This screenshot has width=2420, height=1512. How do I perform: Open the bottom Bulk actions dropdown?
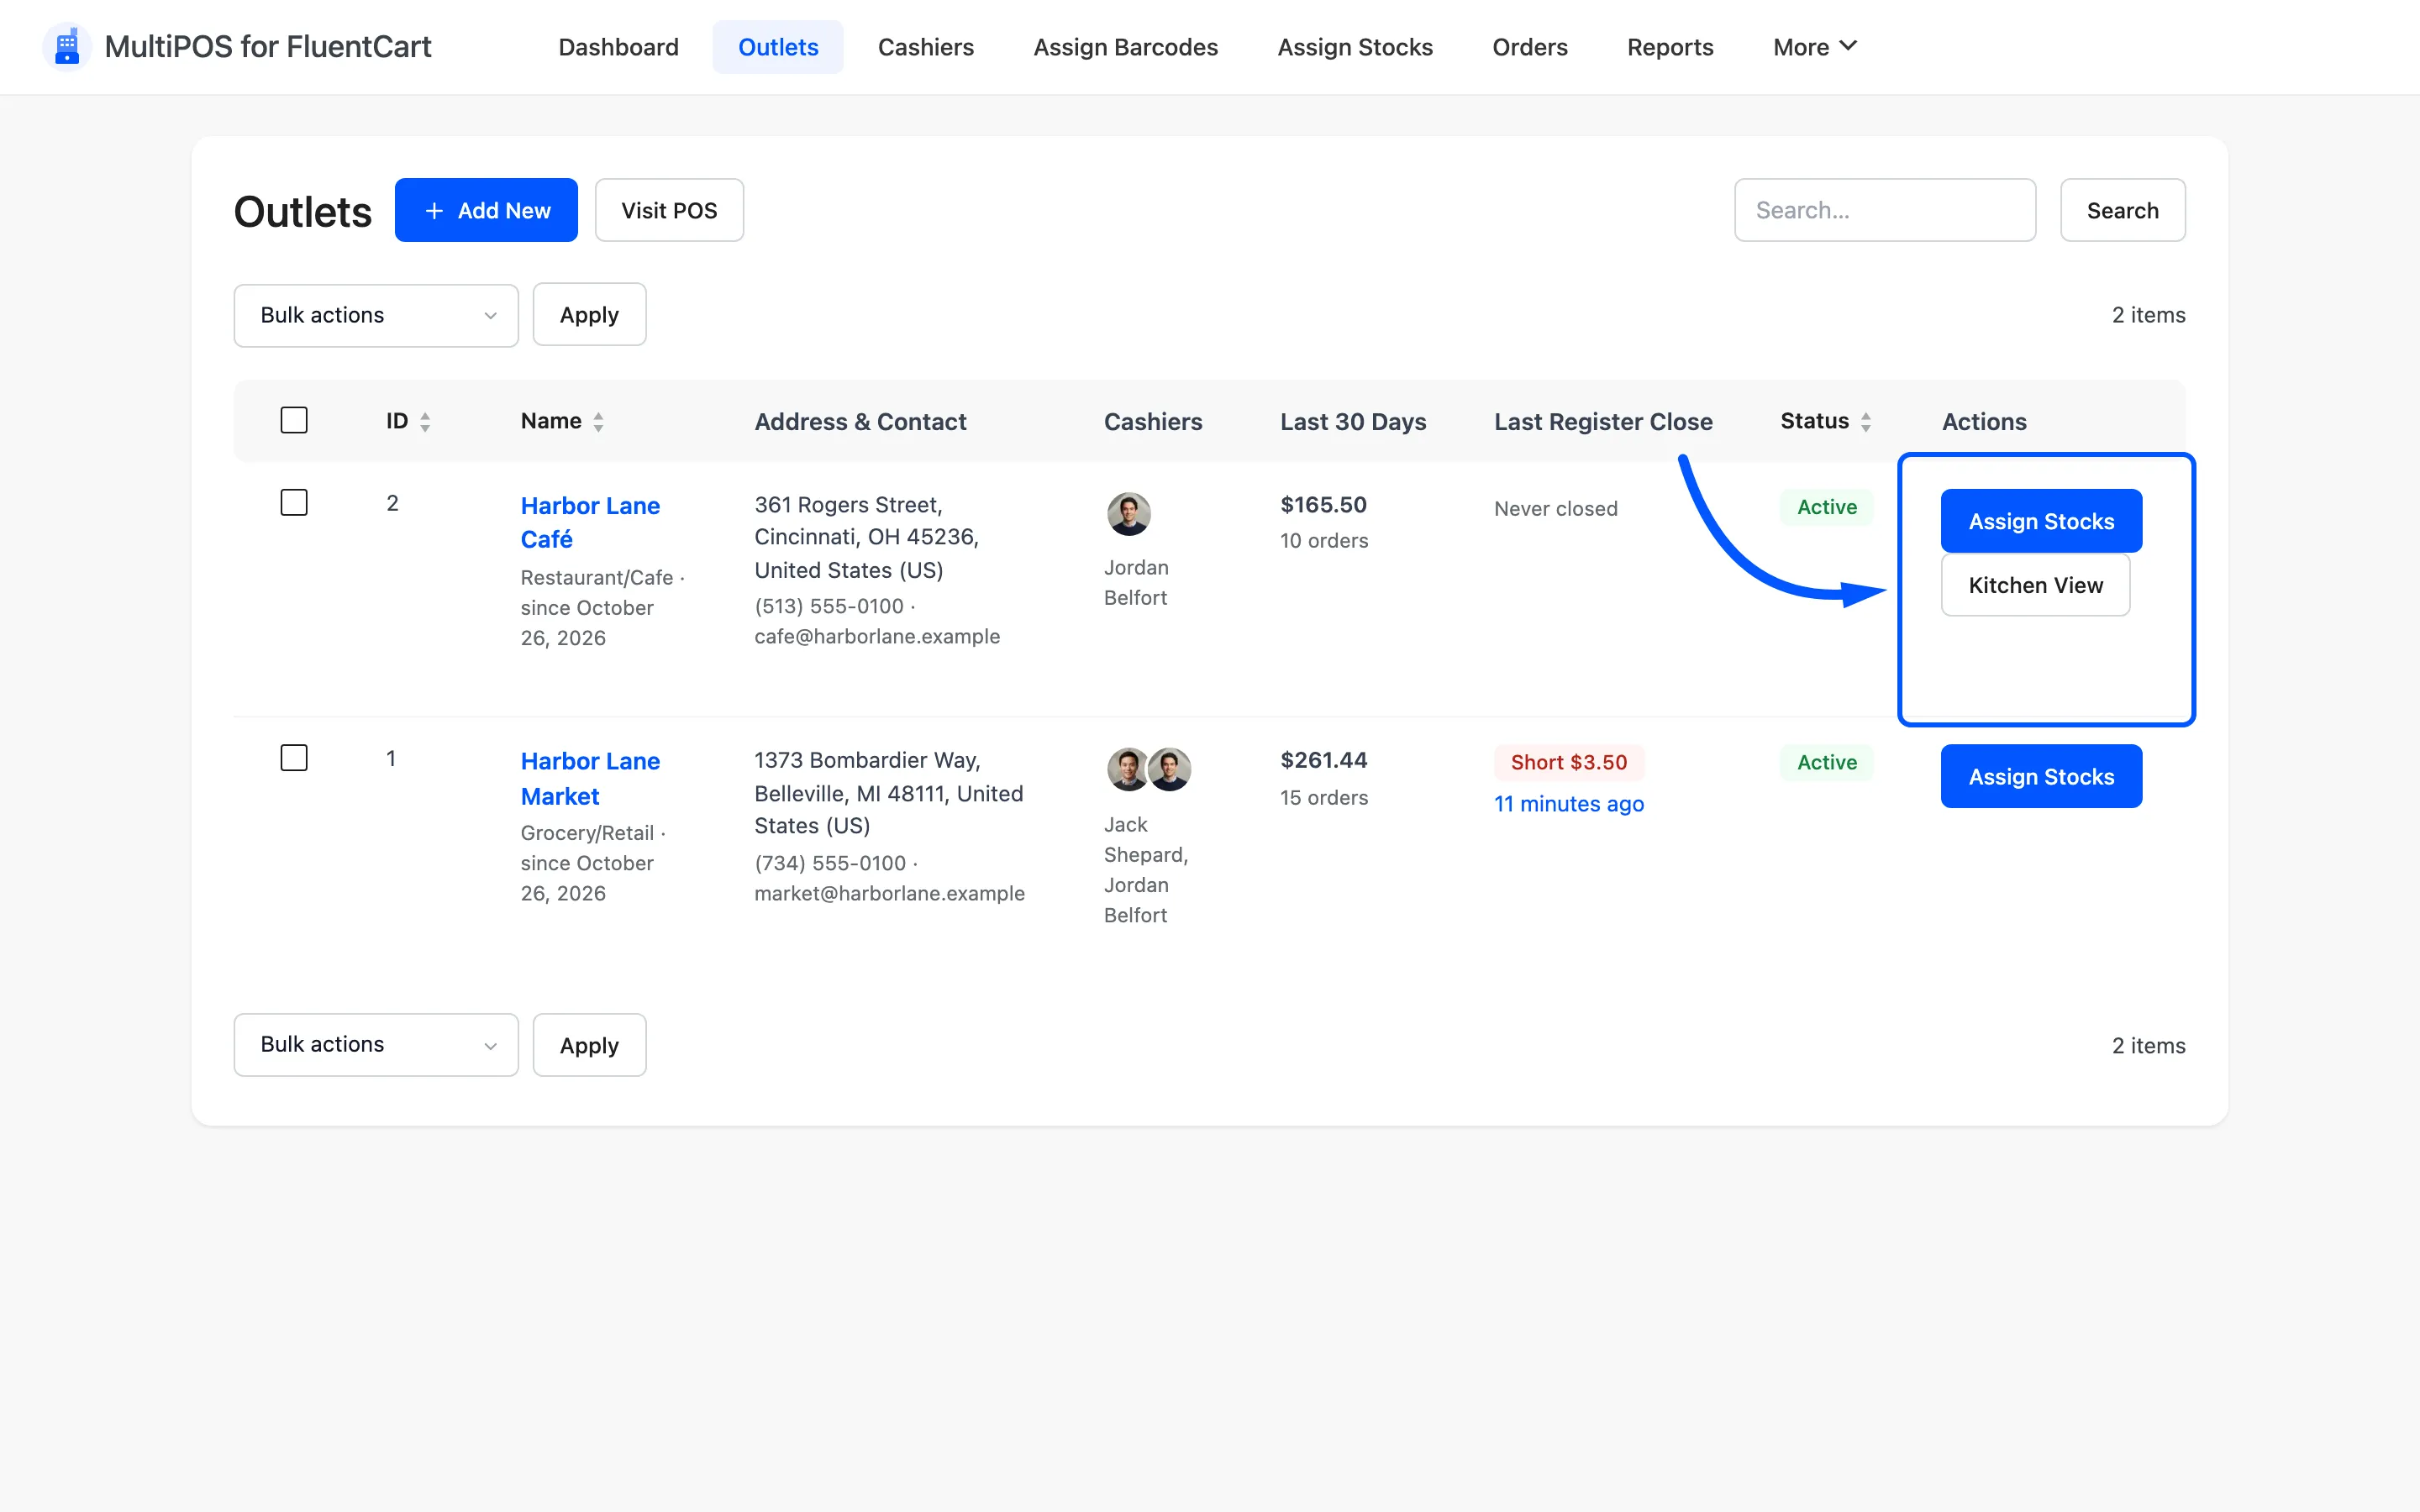(376, 1044)
